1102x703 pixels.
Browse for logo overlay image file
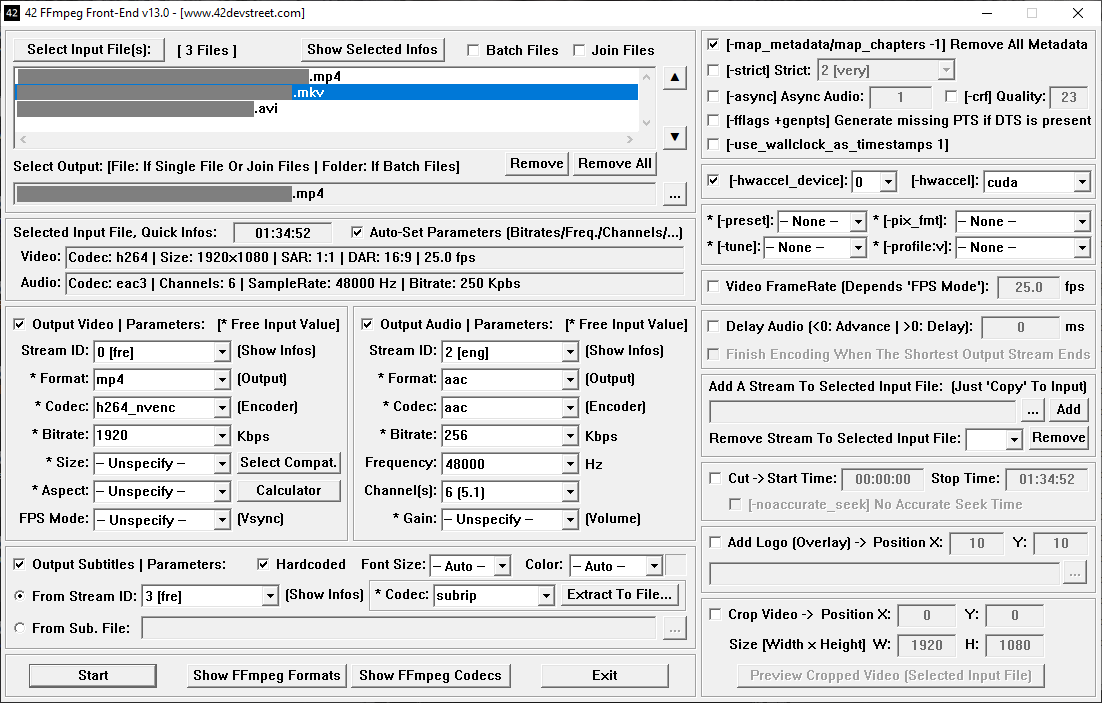click(1074, 573)
